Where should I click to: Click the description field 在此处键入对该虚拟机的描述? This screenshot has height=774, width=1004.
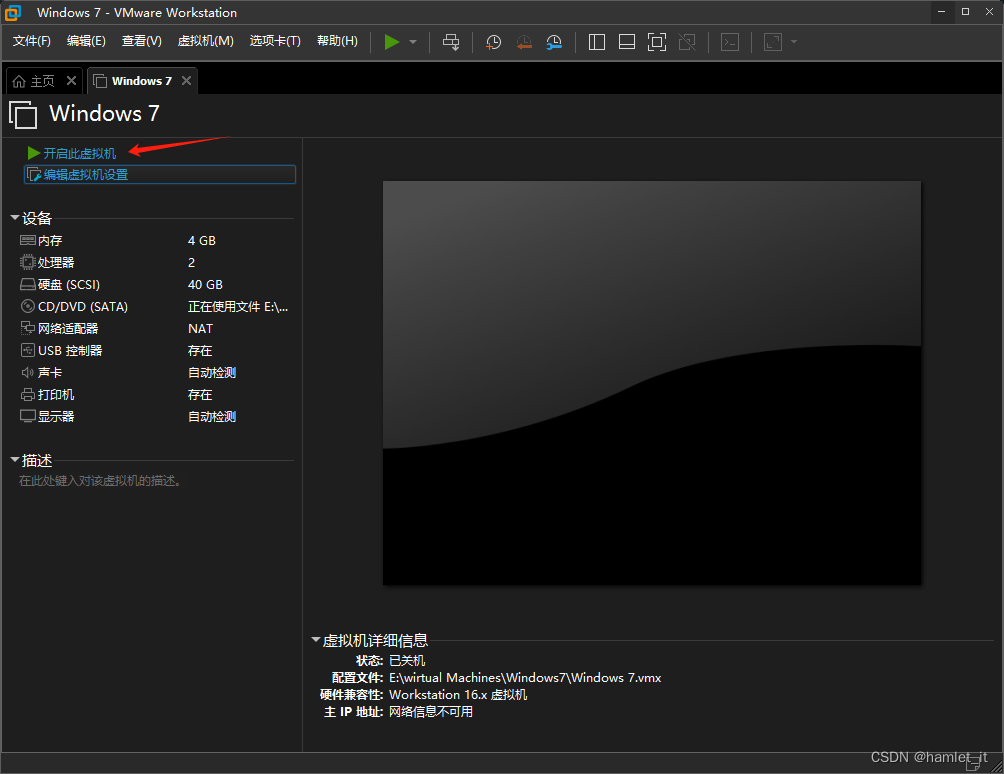(x=101, y=481)
